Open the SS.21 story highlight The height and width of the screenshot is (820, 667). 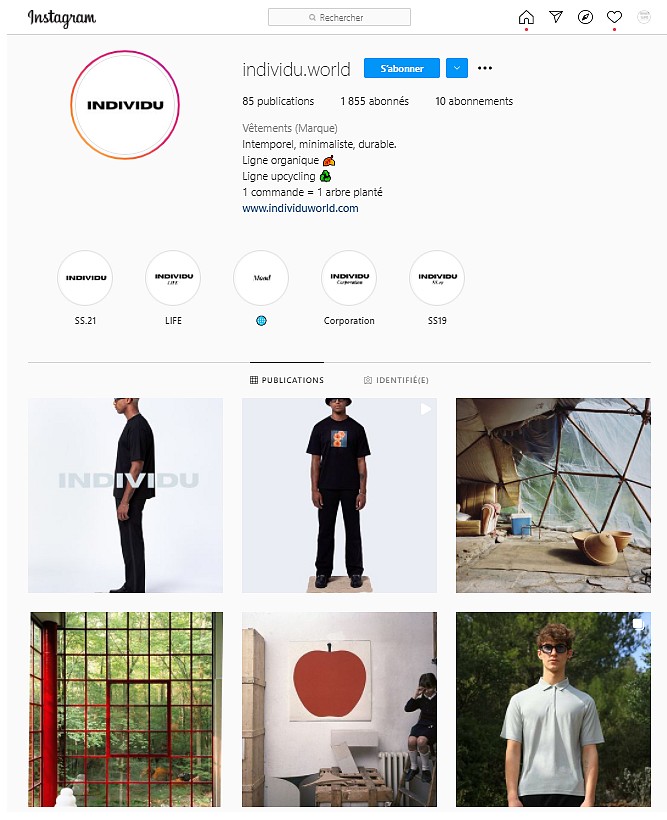[85, 278]
